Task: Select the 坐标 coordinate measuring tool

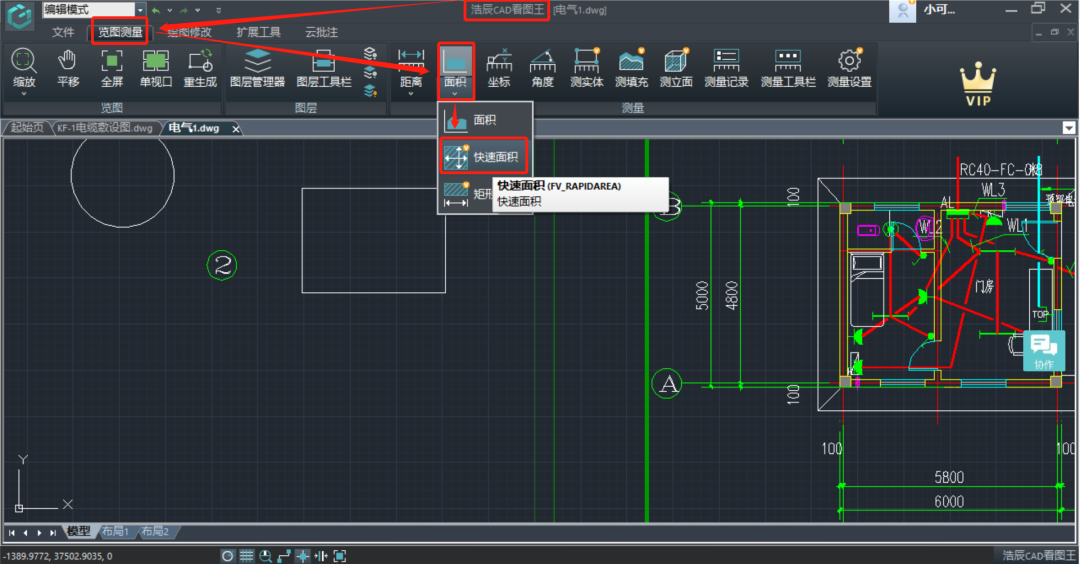Action: pyautogui.click(x=498, y=66)
